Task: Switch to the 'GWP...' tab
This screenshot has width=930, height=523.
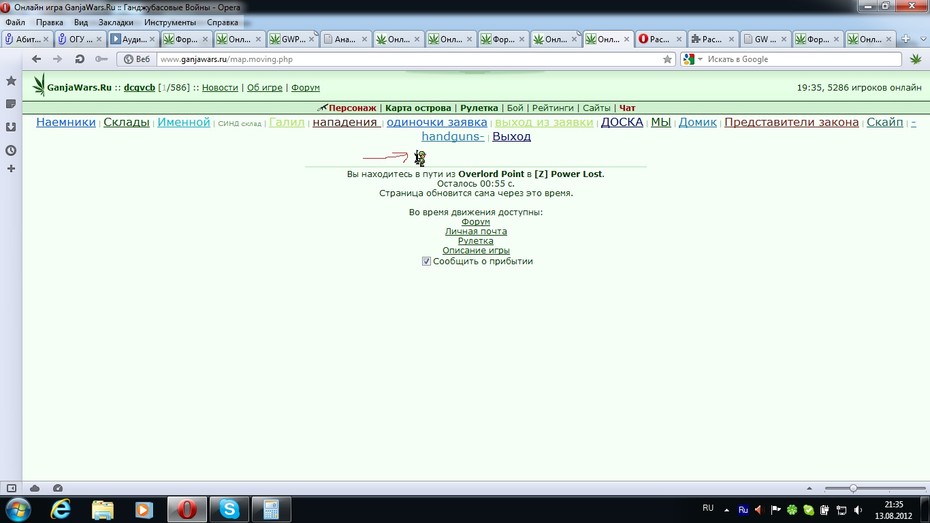Action: coord(291,39)
